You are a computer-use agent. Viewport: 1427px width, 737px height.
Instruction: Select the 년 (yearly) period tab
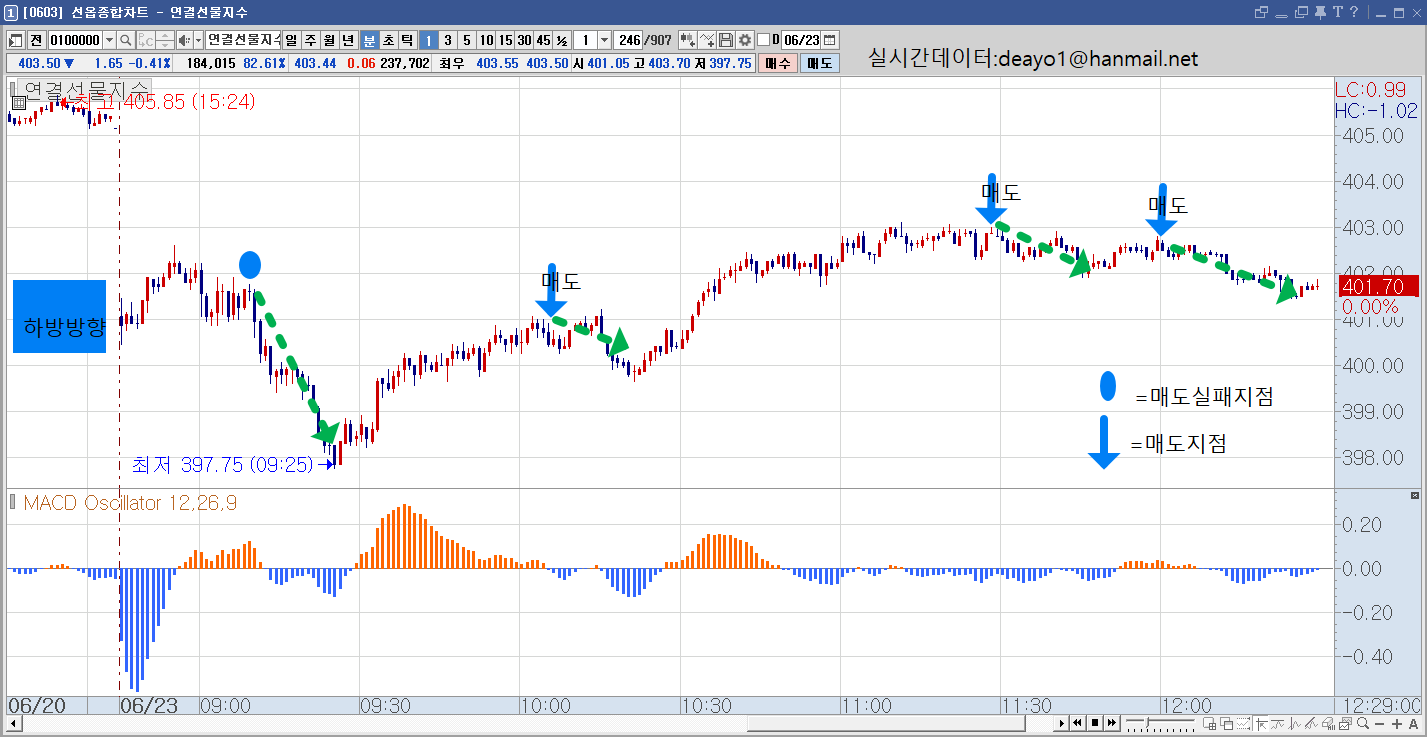[348, 40]
